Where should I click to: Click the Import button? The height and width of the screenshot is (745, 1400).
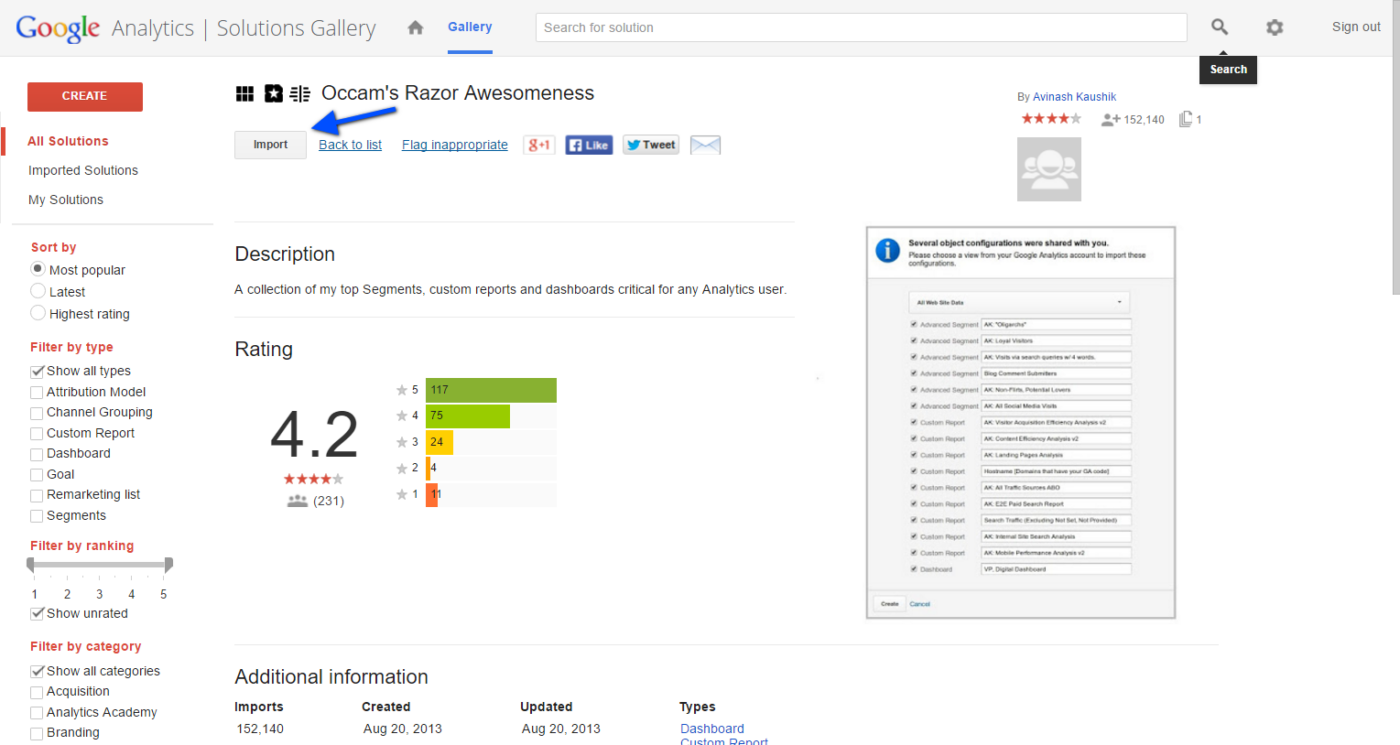270,145
